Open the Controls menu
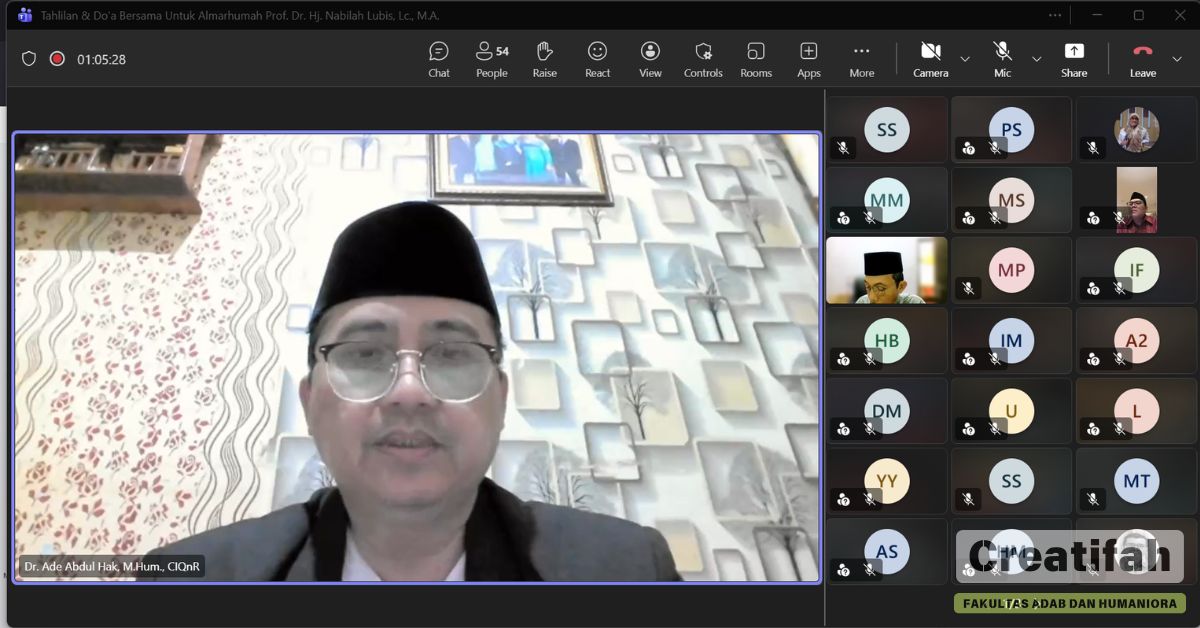This screenshot has width=1200, height=628. click(703, 59)
